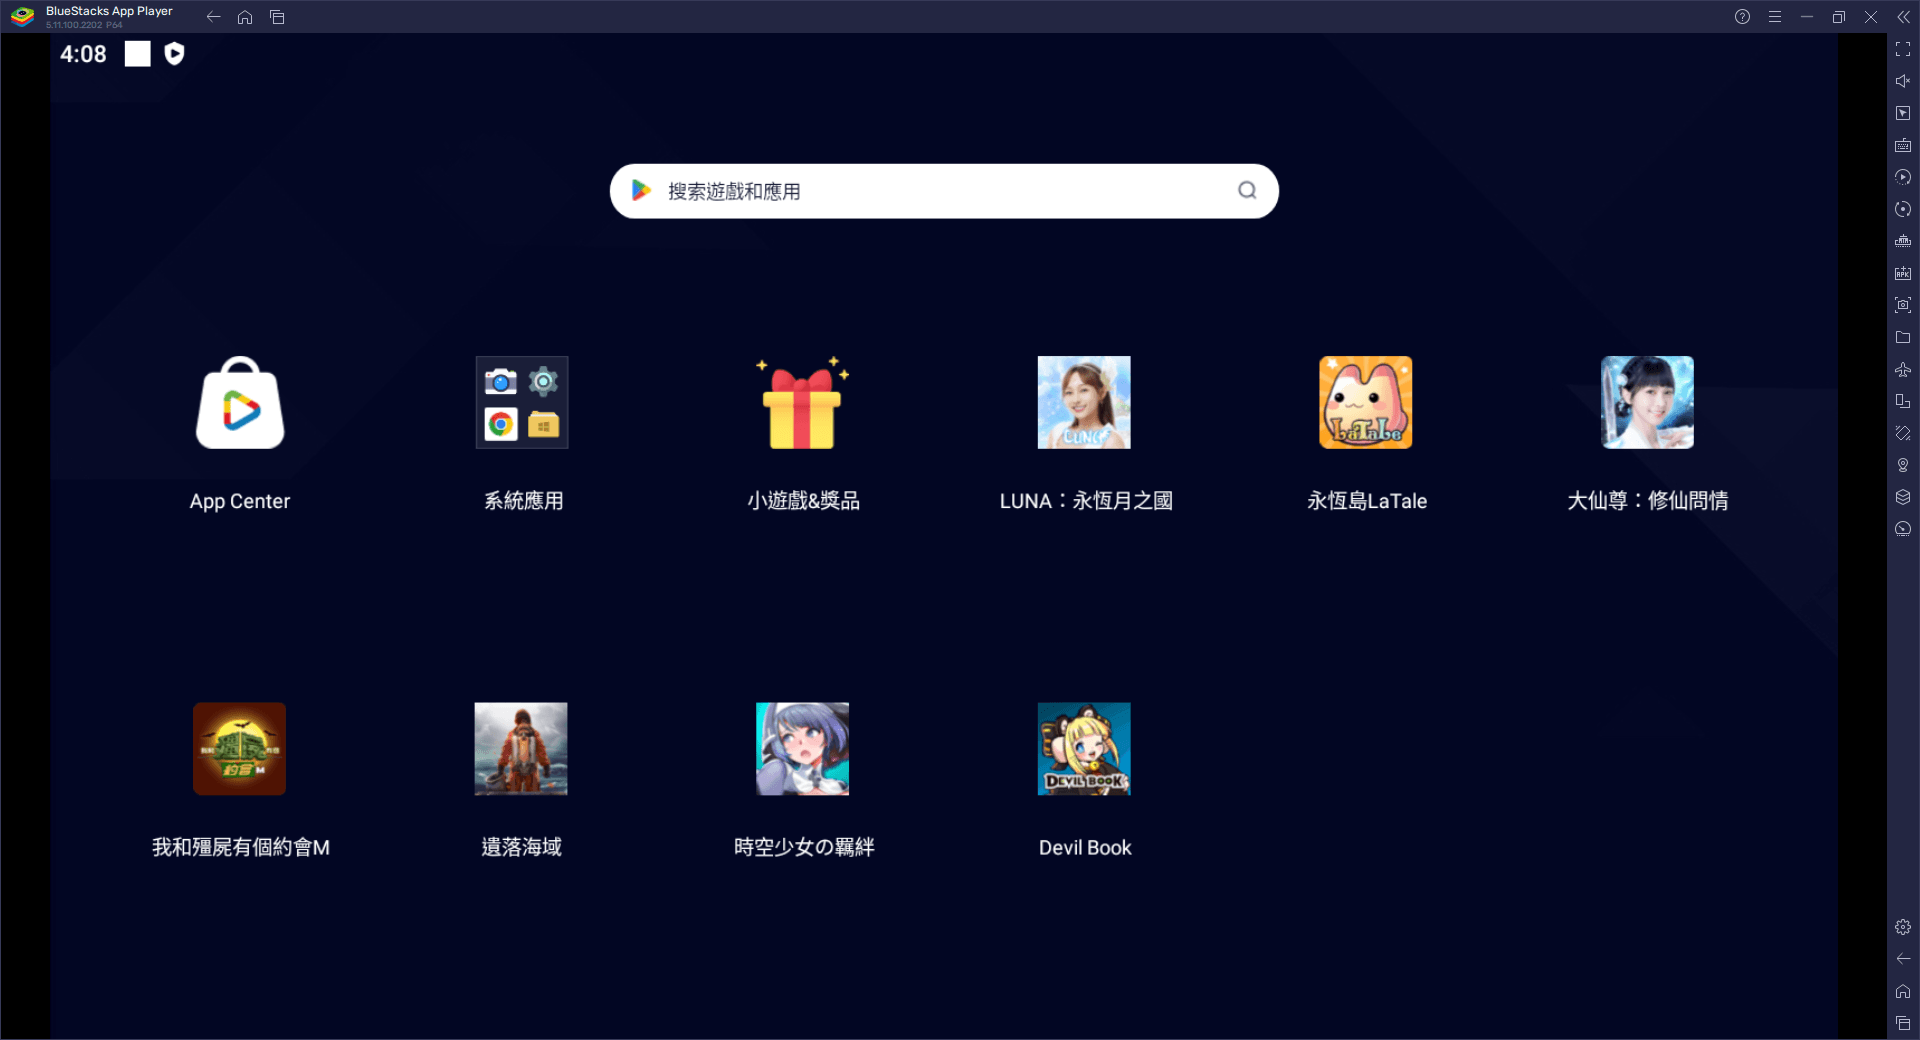Viewport: 1920px width, 1040px height.
Task: Toggle fullscreen from the side toolbar
Action: (x=1903, y=49)
